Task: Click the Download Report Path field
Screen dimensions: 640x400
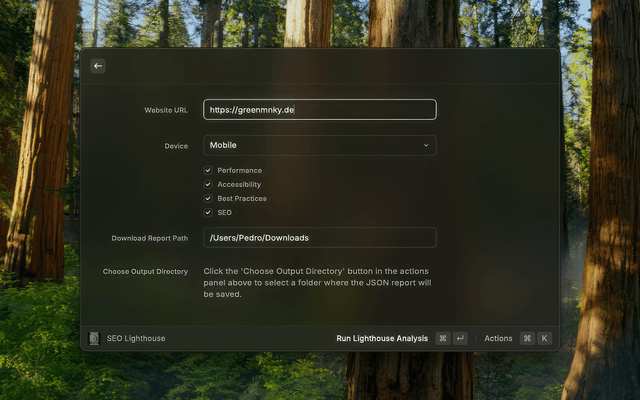Action: pyautogui.click(x=319, y=238)
